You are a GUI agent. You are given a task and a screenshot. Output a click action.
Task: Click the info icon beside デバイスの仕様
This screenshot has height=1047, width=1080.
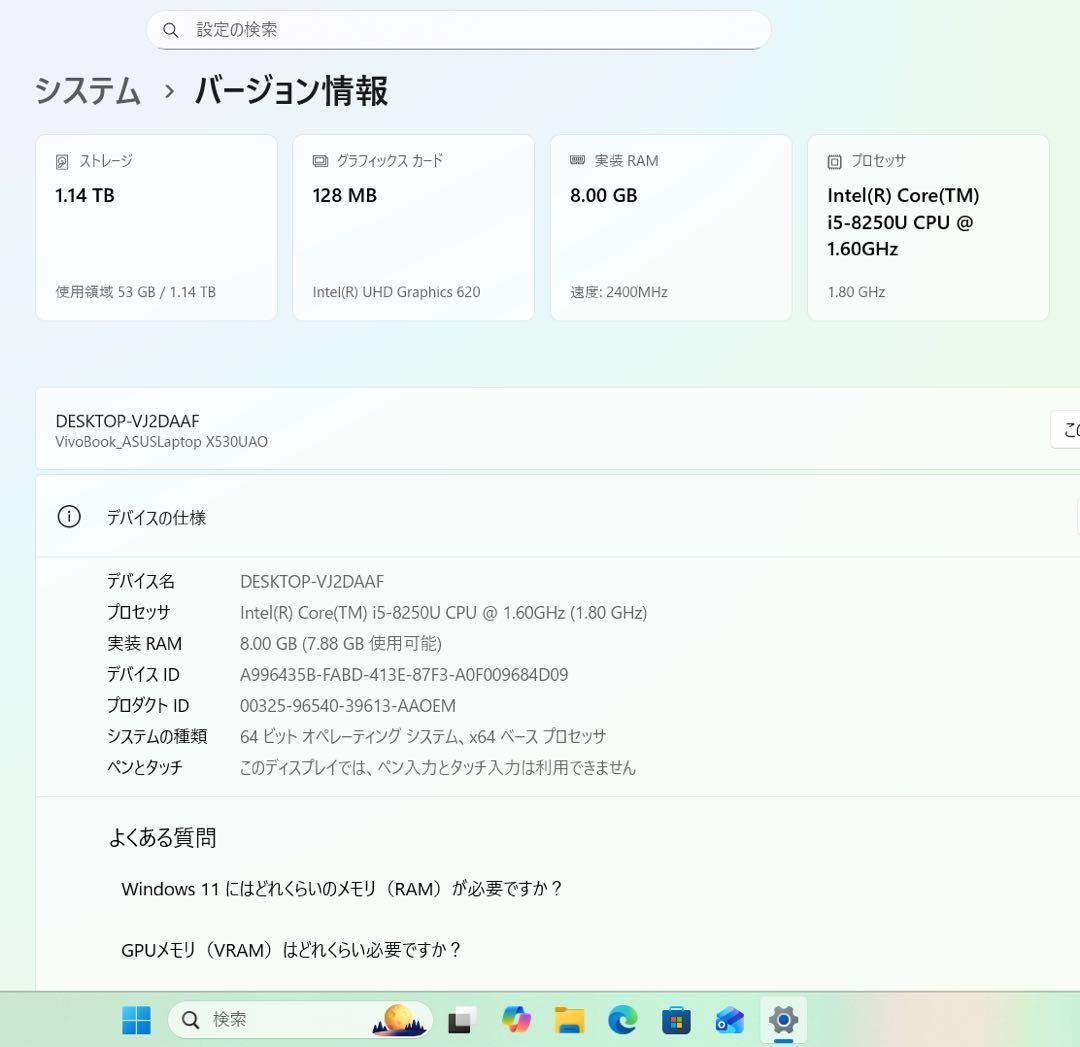point(68,517)
